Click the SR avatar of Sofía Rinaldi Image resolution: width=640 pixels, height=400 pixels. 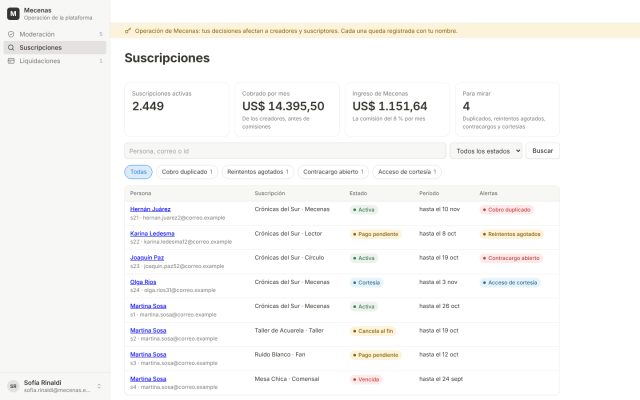tap(13, 386)
